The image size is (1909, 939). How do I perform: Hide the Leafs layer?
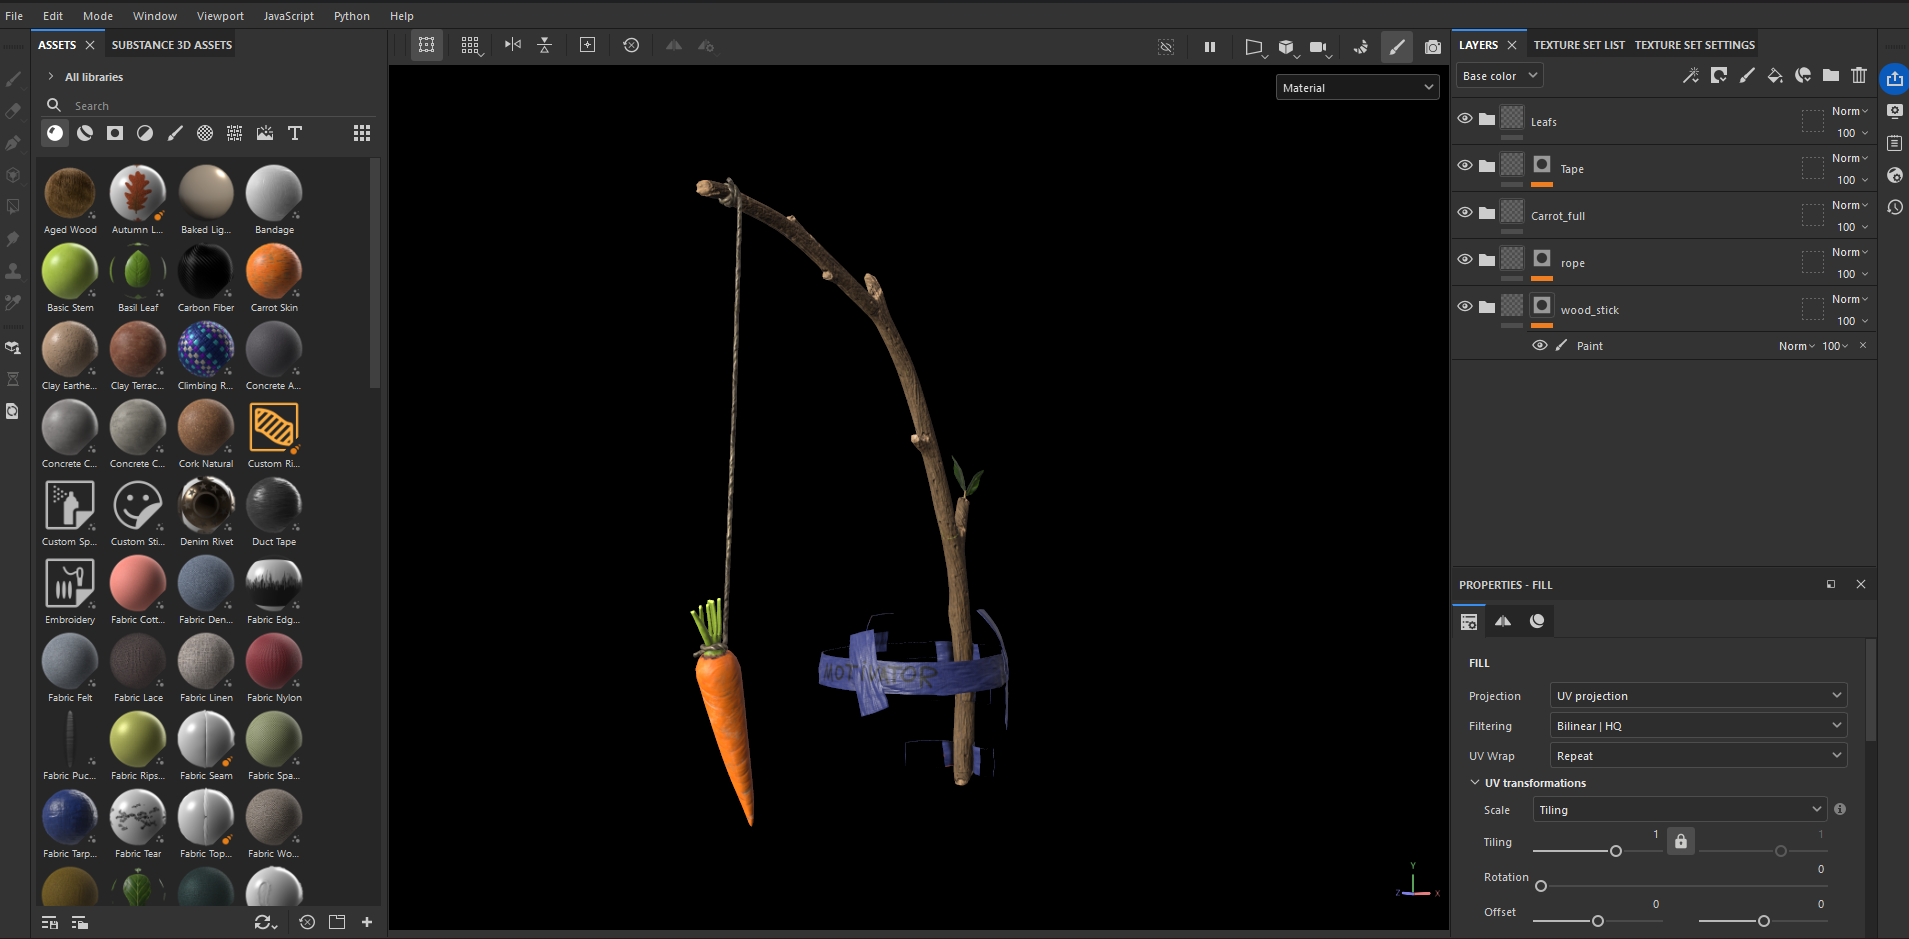pyautogui.click(x=1465, y=118)
